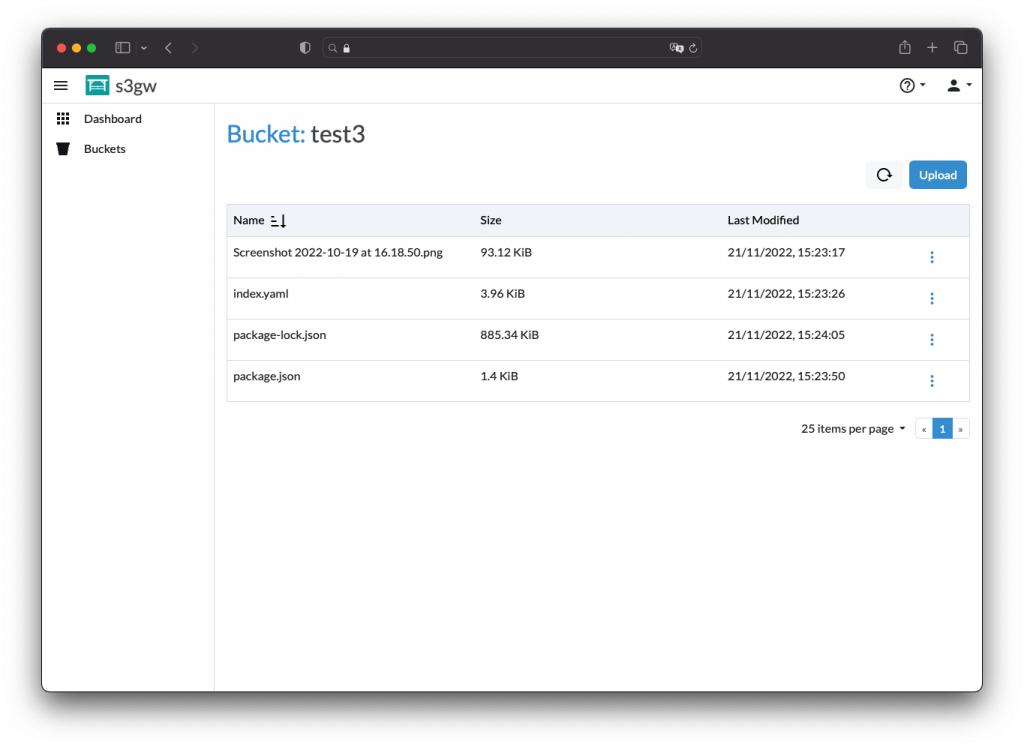
Task: Select page 1 in pagination
Action: [x=942, y=429]
